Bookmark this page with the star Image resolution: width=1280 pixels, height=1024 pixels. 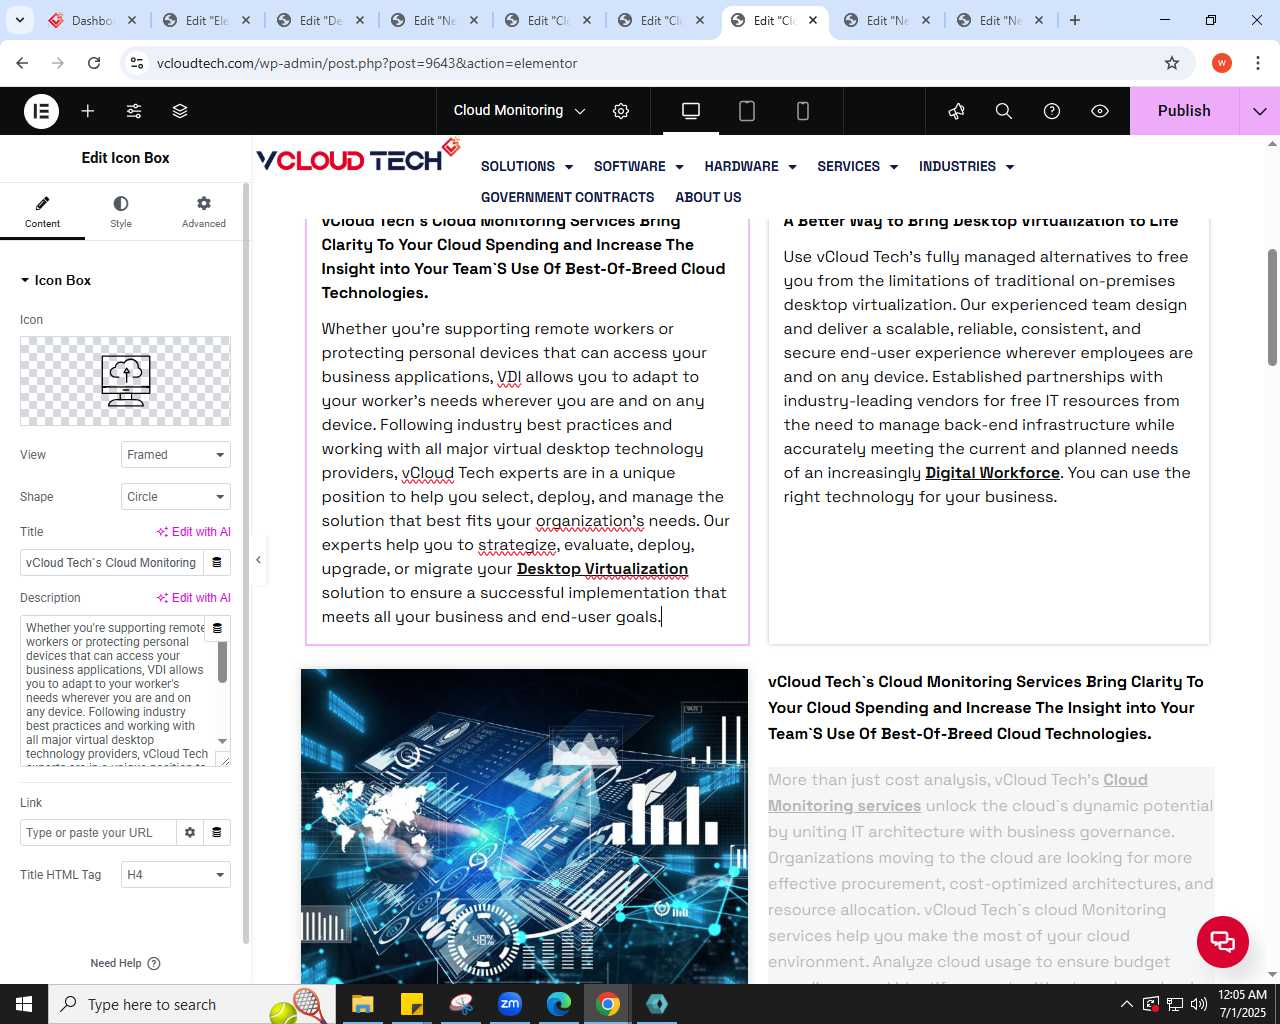click(1172, 63)
